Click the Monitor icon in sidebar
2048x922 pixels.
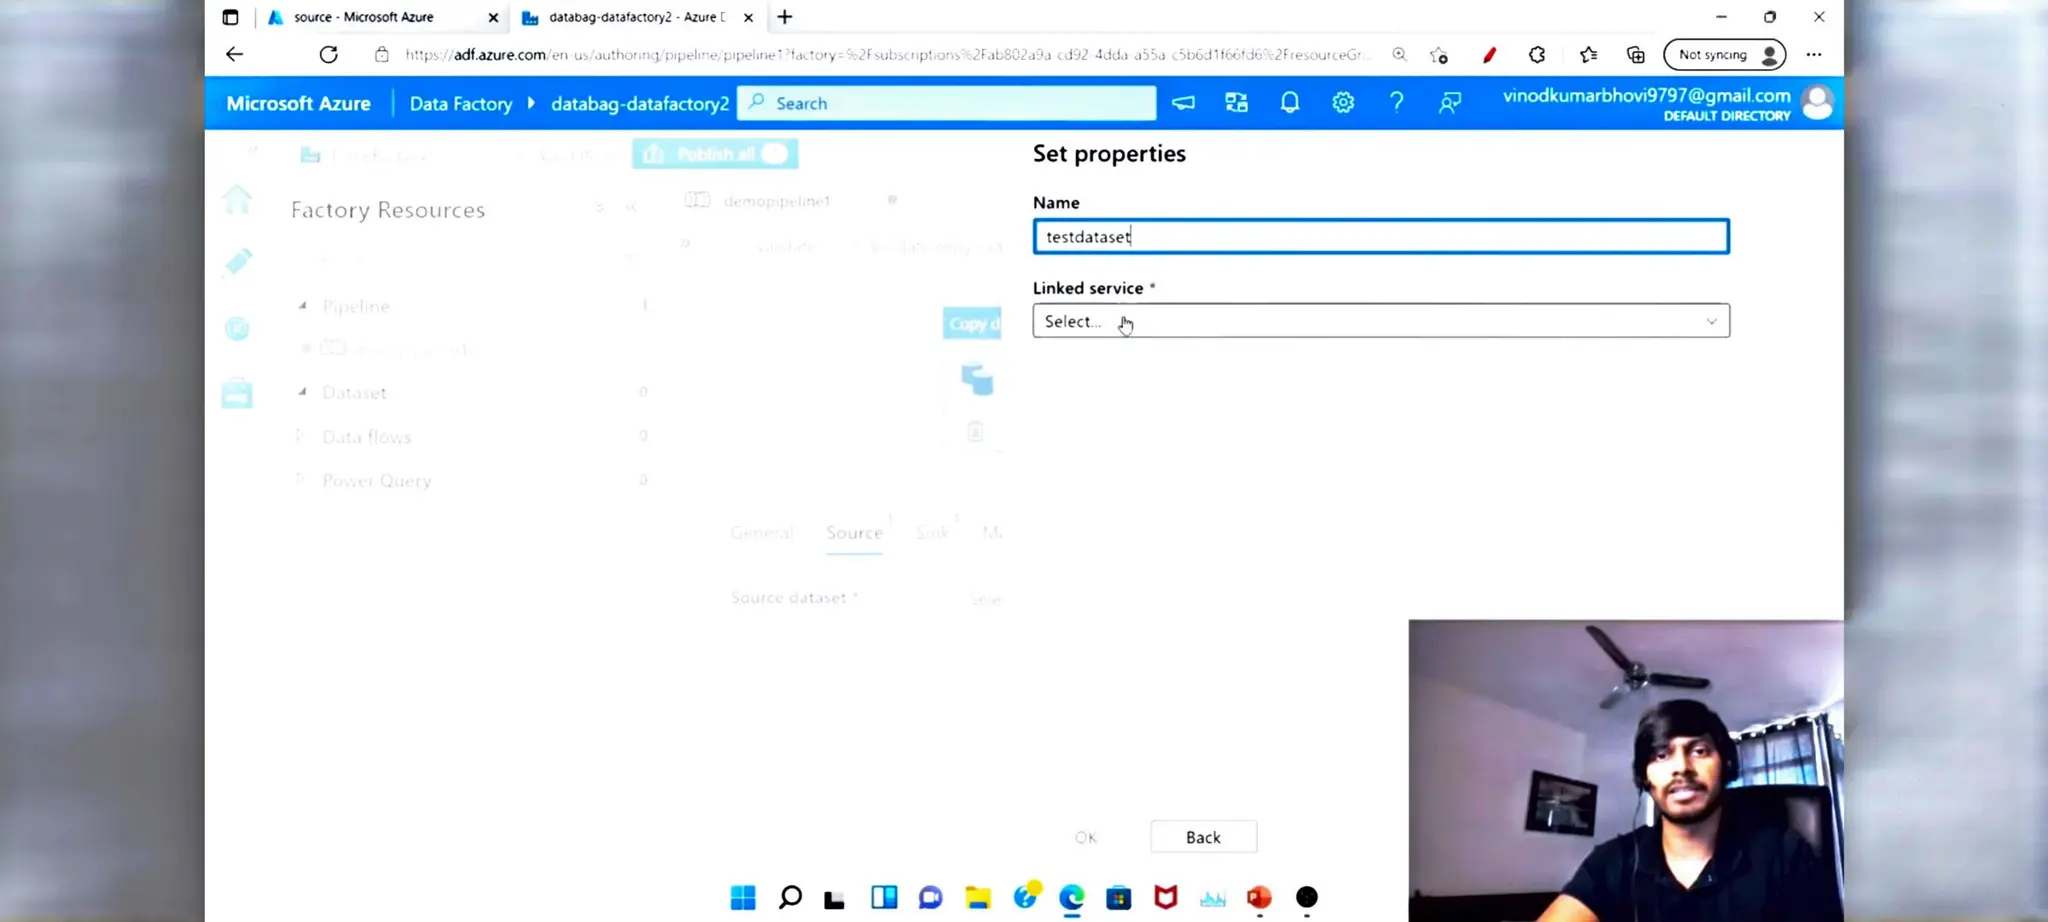click(x=237, y=328)
